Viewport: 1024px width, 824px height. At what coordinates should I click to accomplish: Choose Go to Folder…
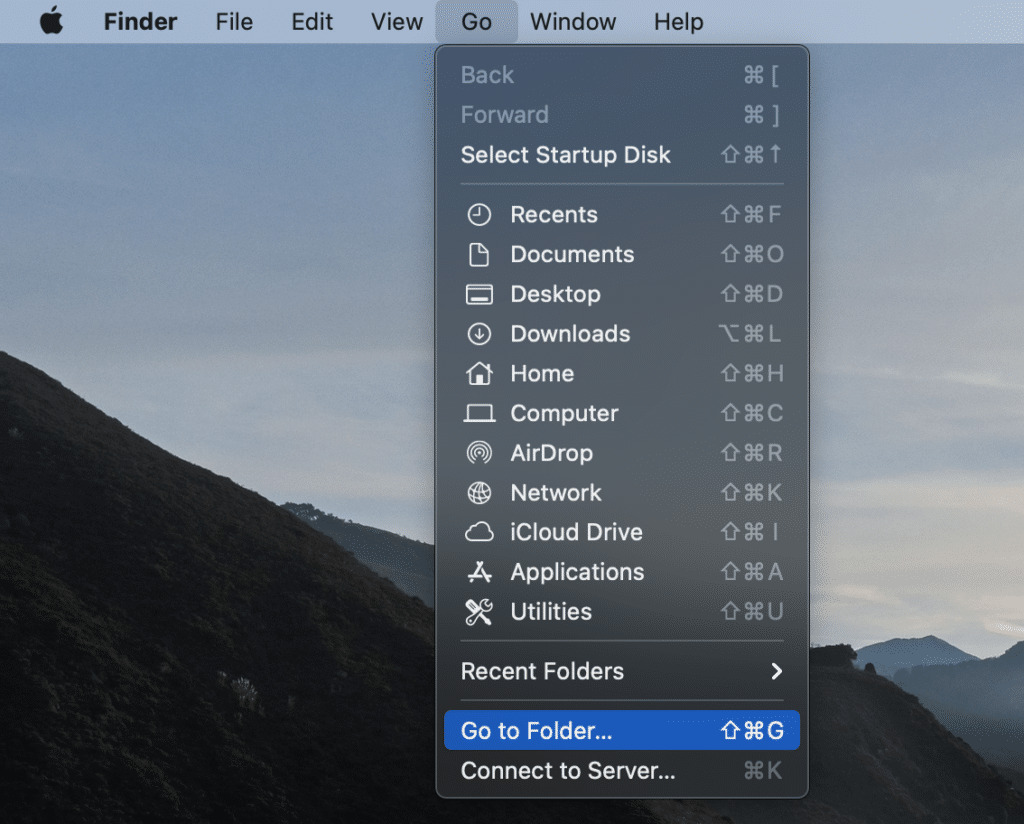point(622,731)
